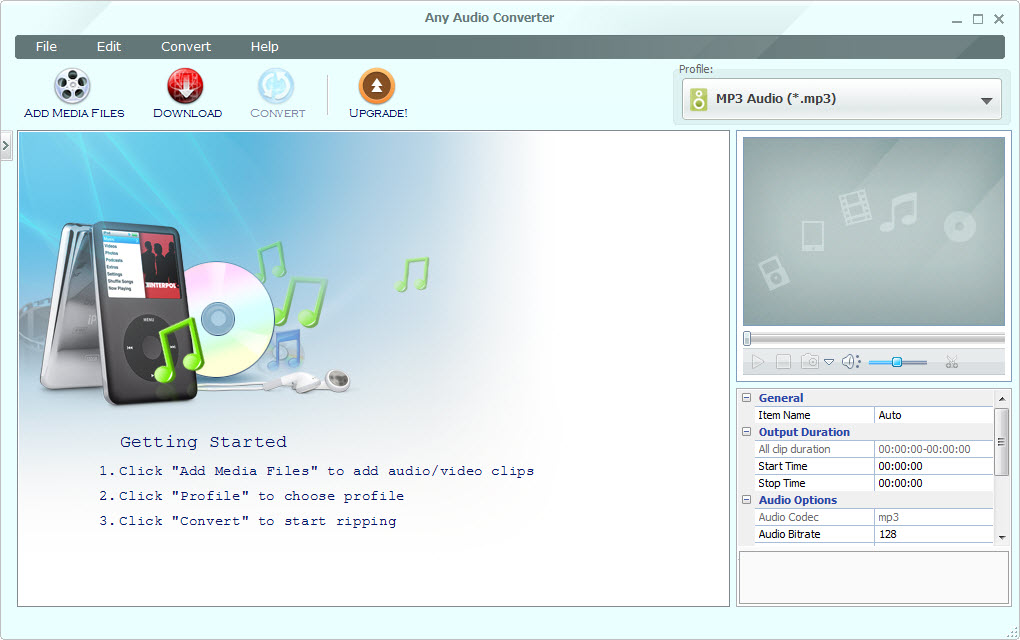The image size is (1020, 640).
Task: Click the Stop Time row label
Action: [781, 483]
